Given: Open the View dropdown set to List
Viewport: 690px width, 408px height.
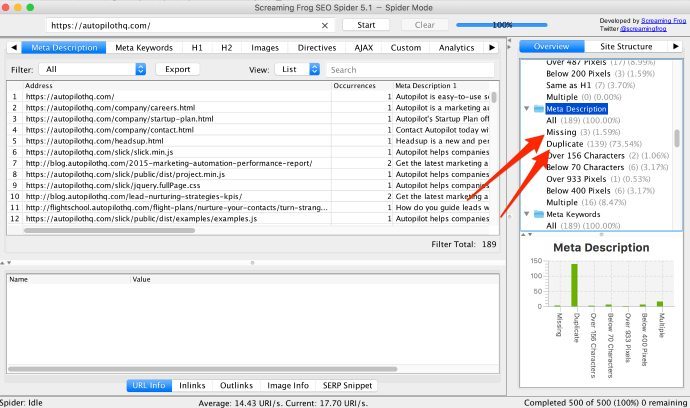Looking at the screenshot, I should click(297, 69).
